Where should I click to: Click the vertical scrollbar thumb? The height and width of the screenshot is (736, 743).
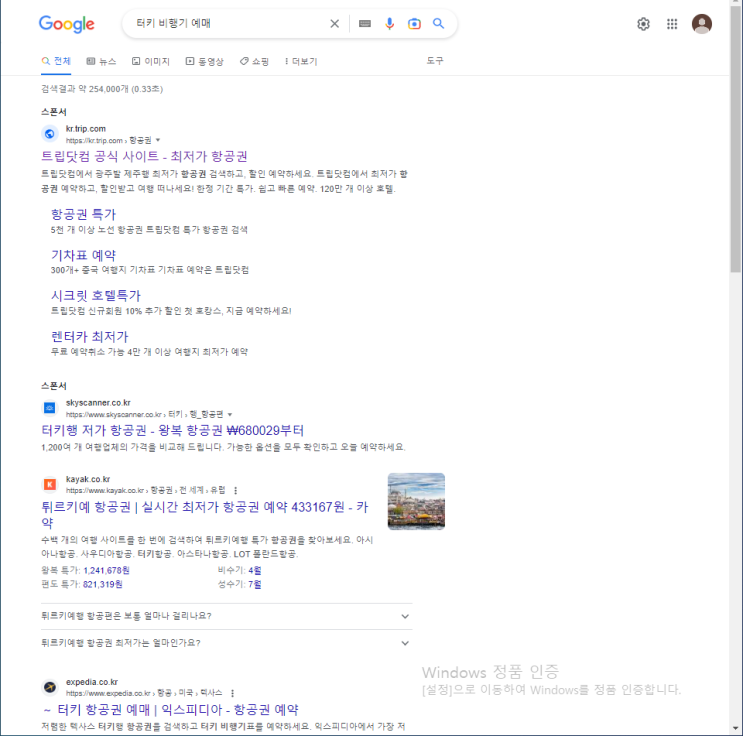[x=735, y=138]
